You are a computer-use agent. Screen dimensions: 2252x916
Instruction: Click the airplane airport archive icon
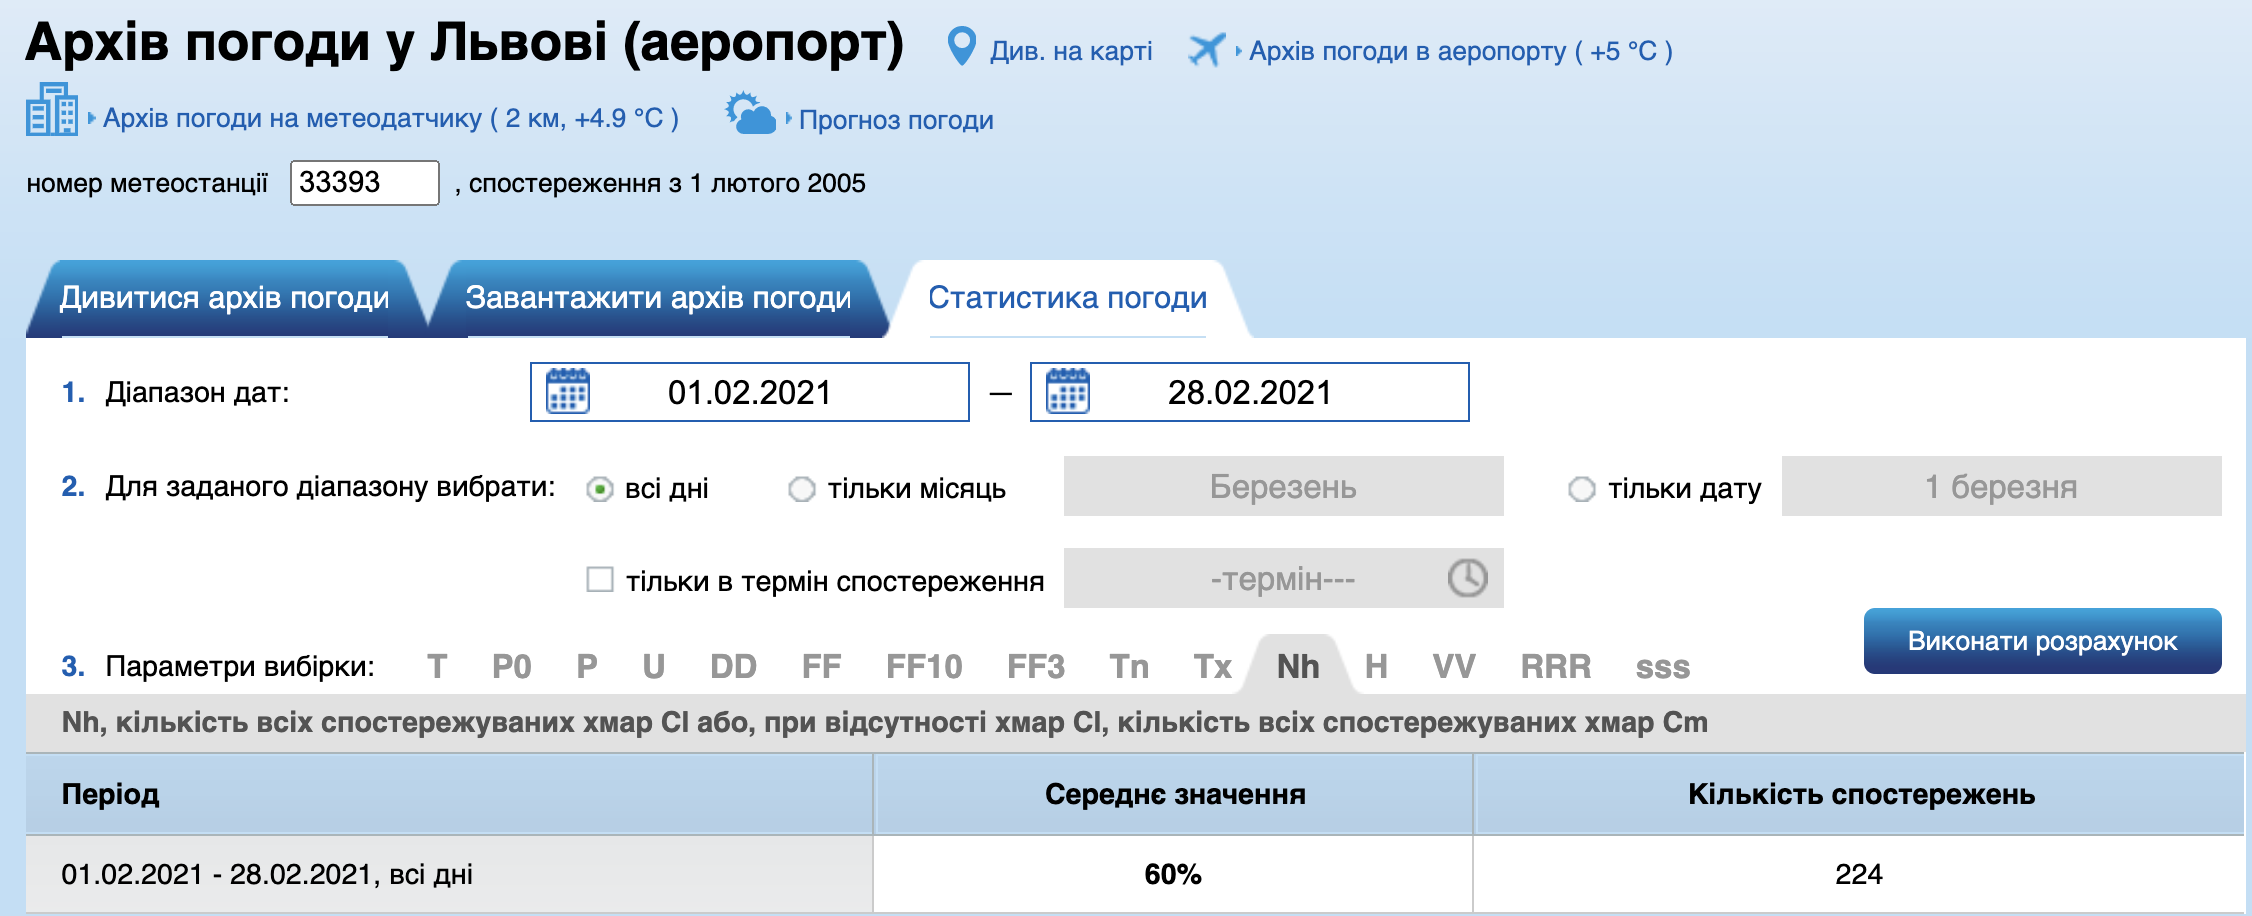point(1206,49)
